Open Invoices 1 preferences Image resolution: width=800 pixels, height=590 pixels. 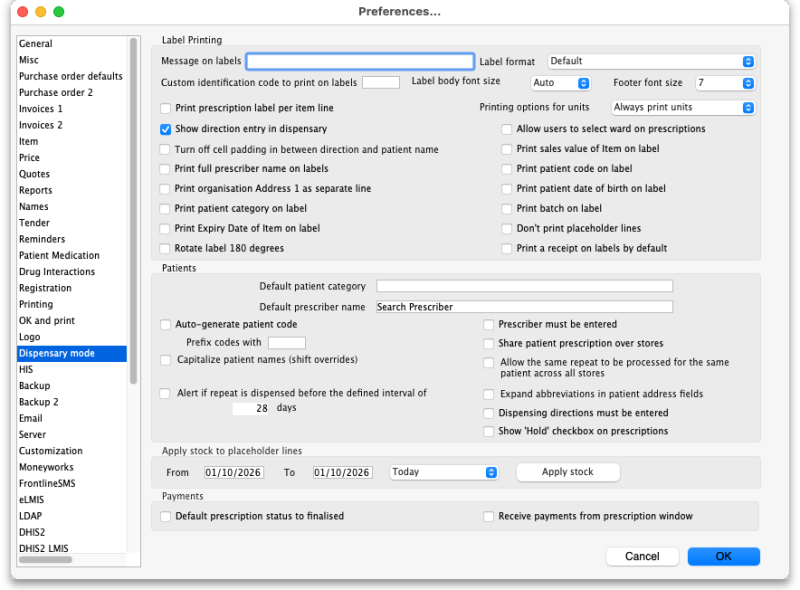pyautogui.click(x=71, y=109)
